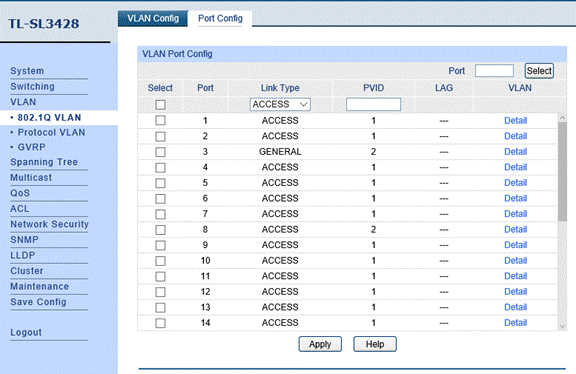Viewport: 576px width, 374px height.
Task: Open Detail link for port 6
Action: pos(515,198)
